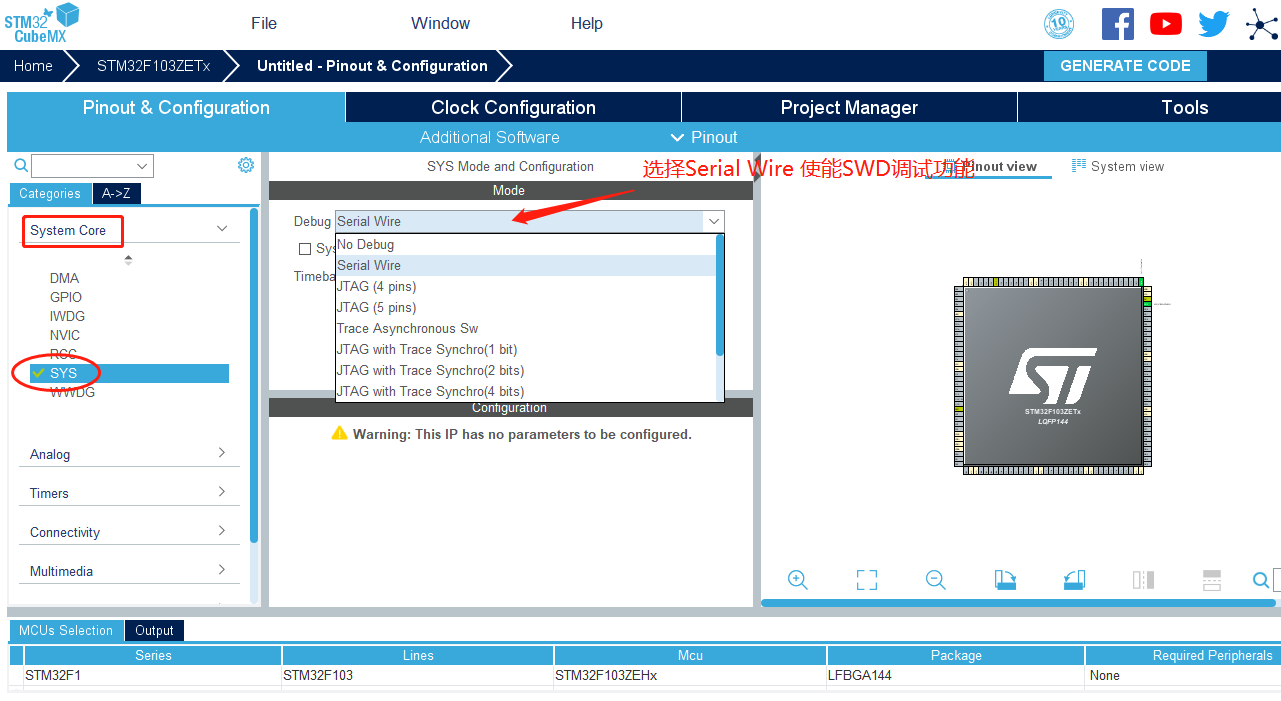Choose JTAG (4 pins) option

point(526,286)
